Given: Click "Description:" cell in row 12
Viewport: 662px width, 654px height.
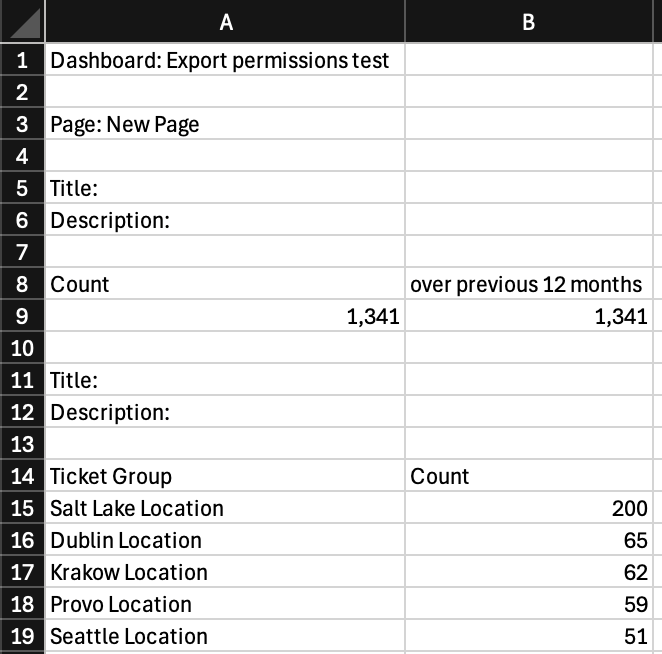Looking at the screenshot, I should pos(225,412).
